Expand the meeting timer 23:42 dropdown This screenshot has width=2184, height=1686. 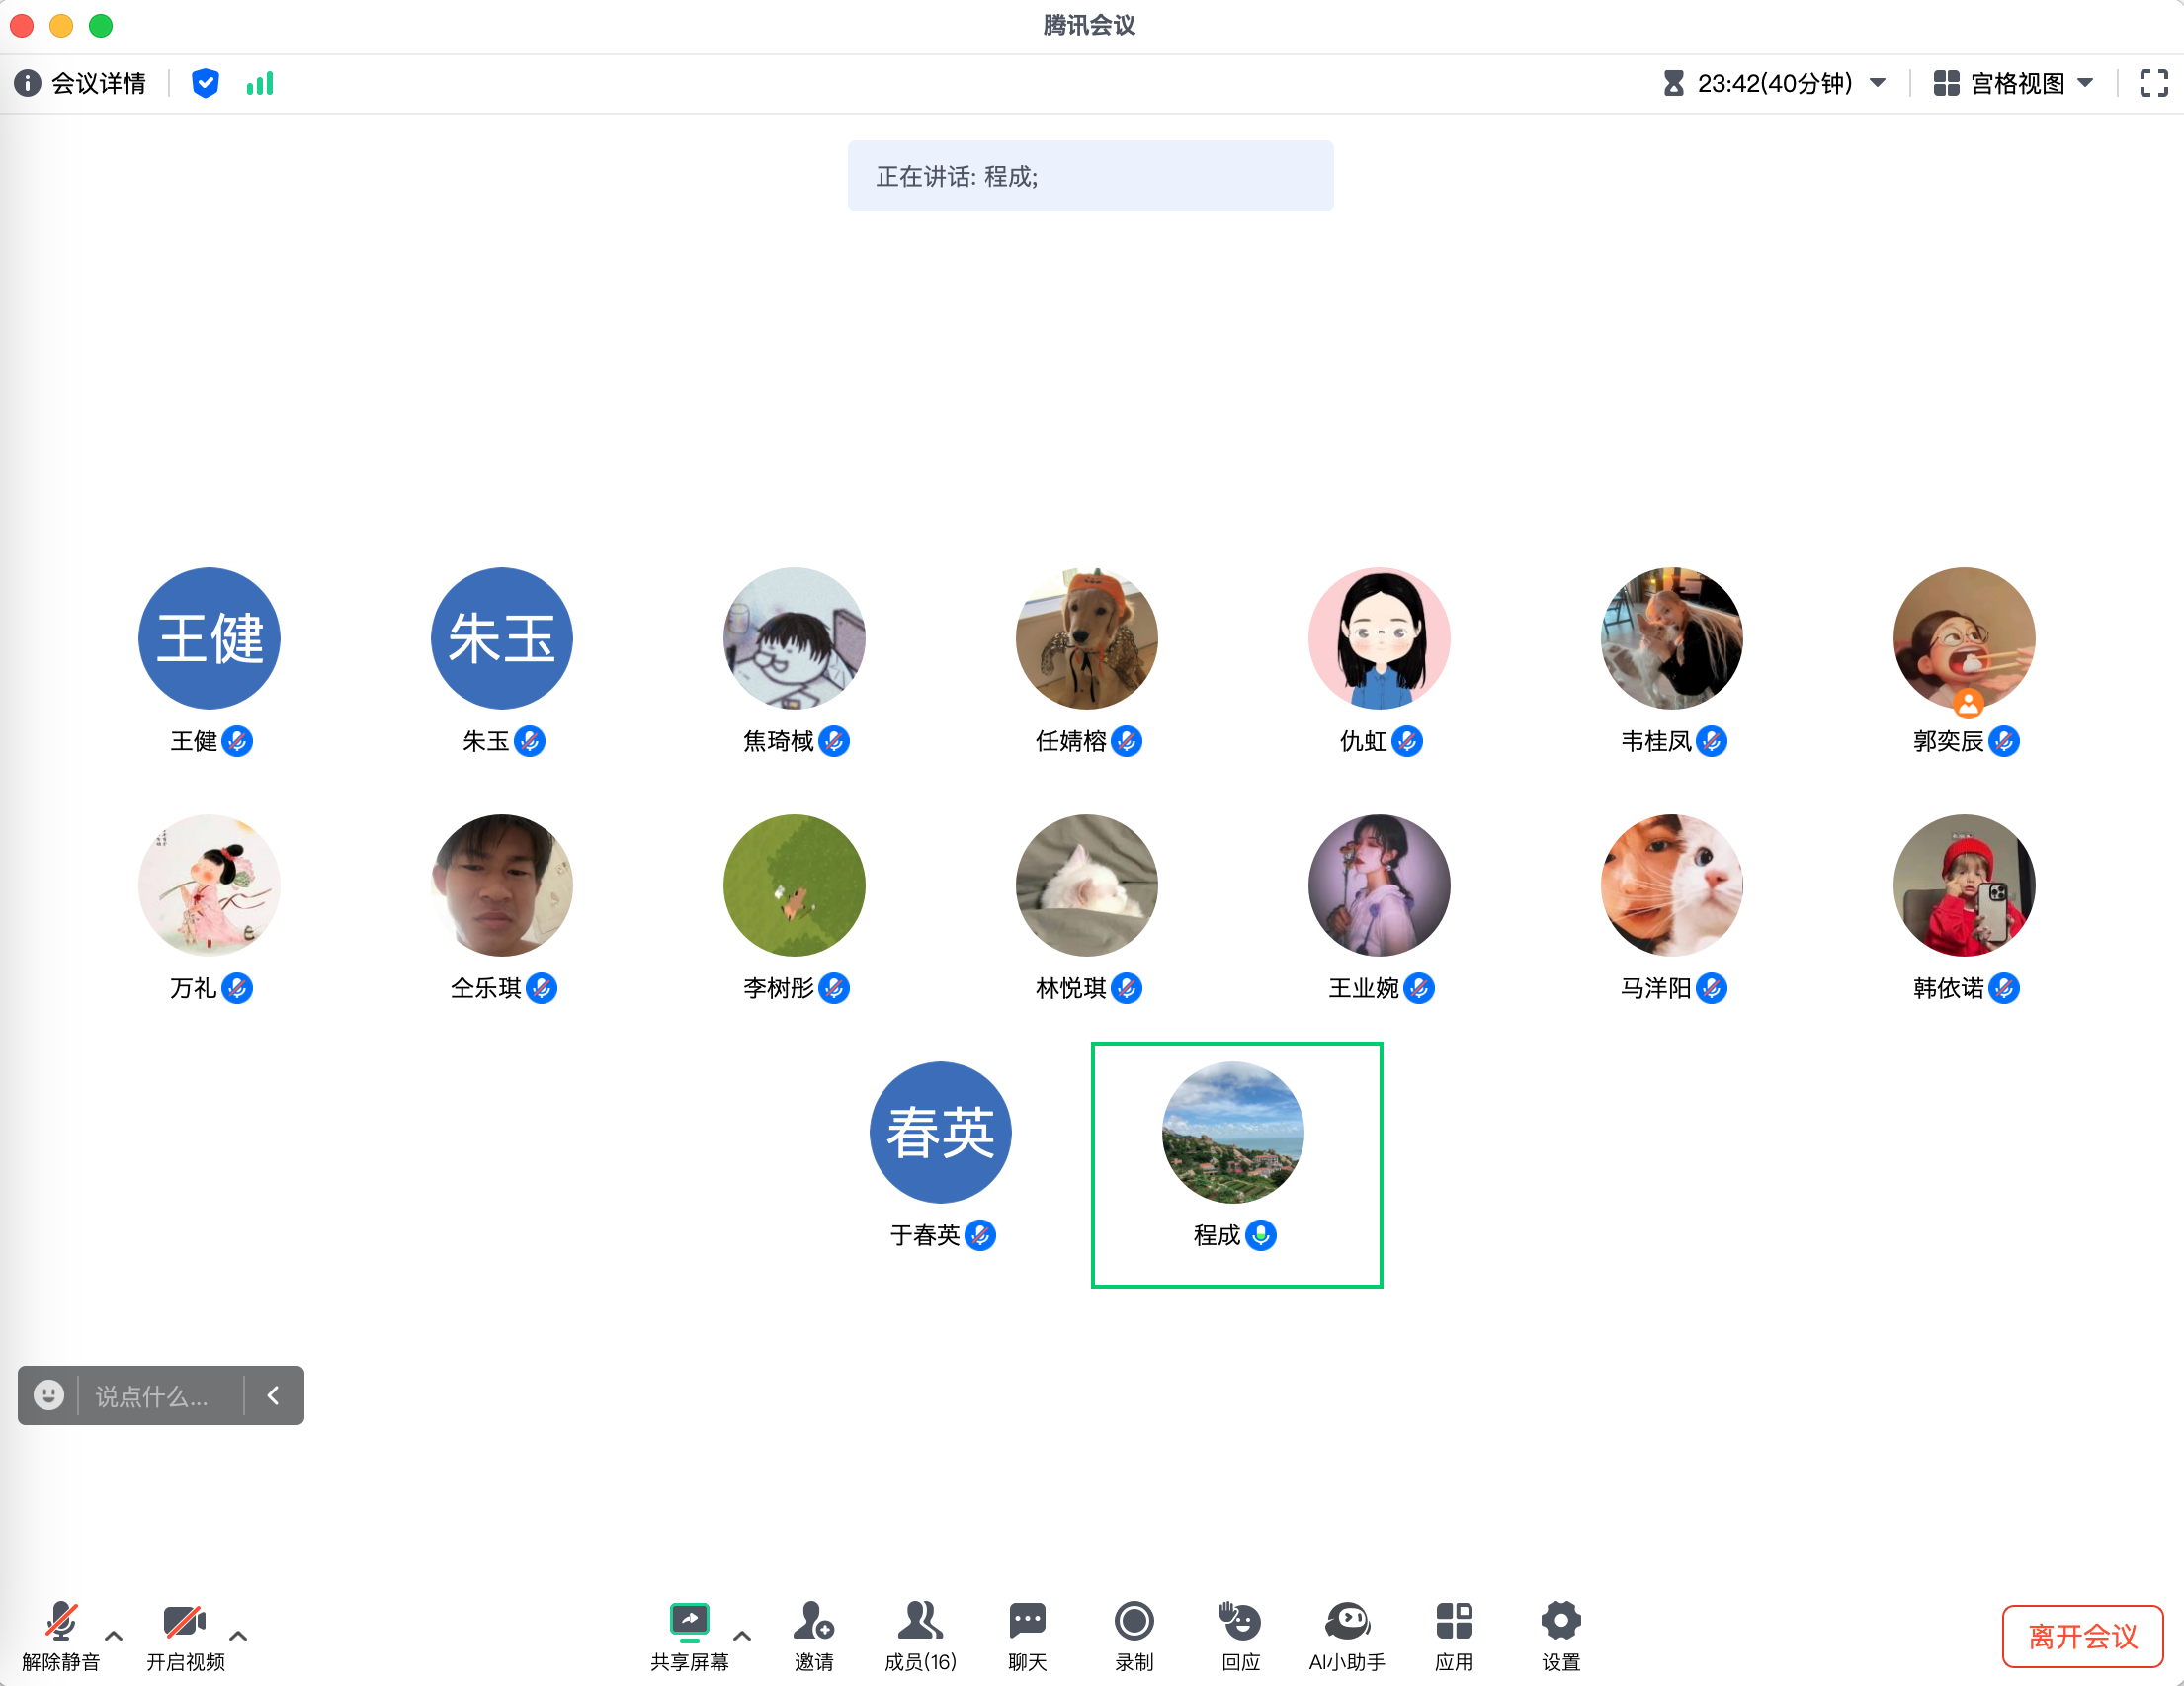click(1877, 83)
